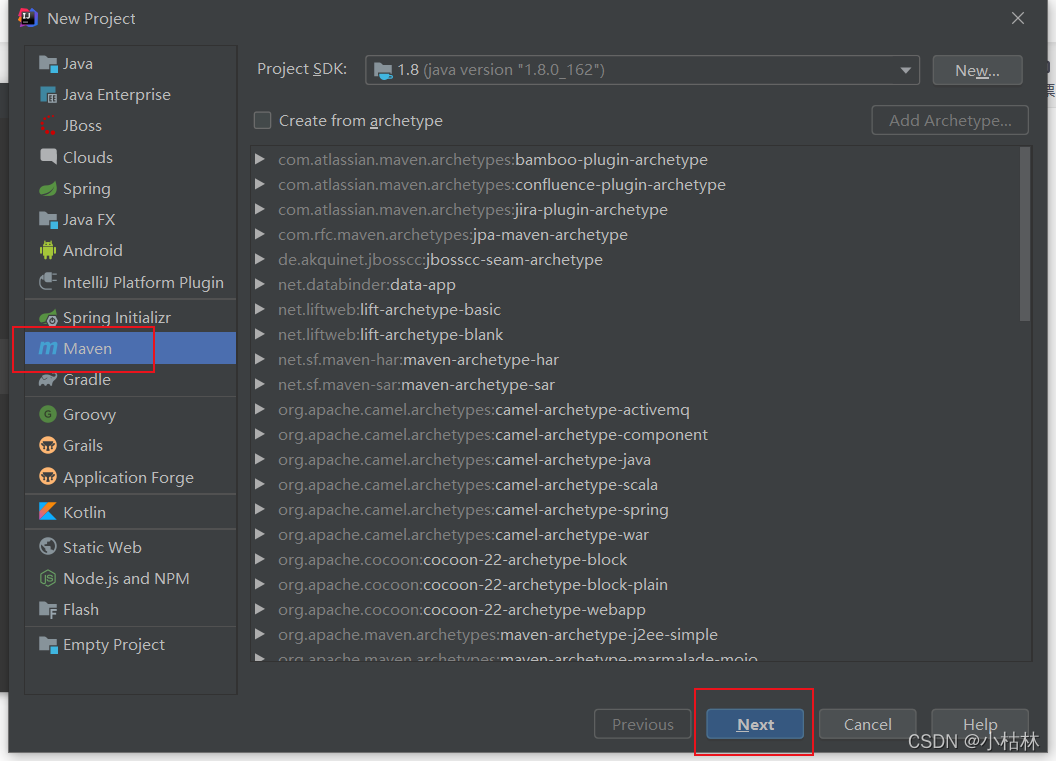Click the archetype list vertical scrollbar
Screen dimensions: 1056x761
[1025, 234]
